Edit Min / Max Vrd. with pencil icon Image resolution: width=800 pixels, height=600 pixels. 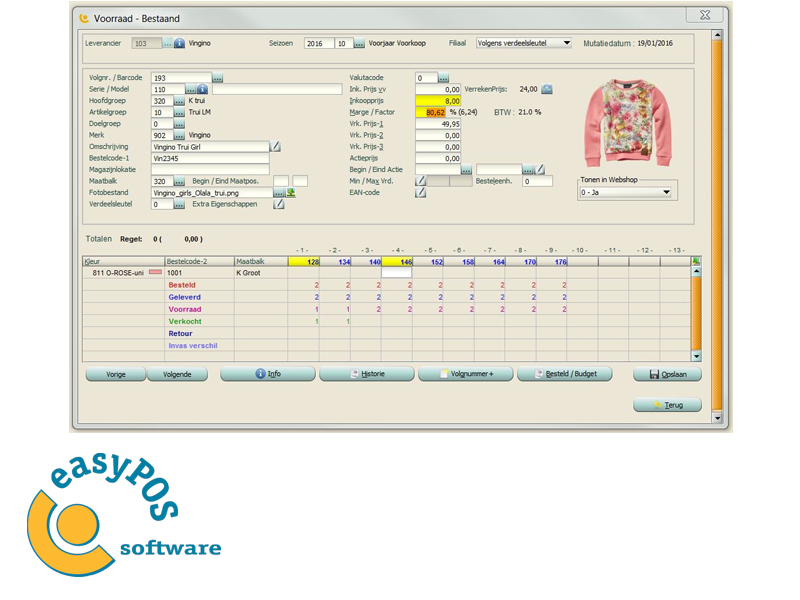[x=420, y=181]
